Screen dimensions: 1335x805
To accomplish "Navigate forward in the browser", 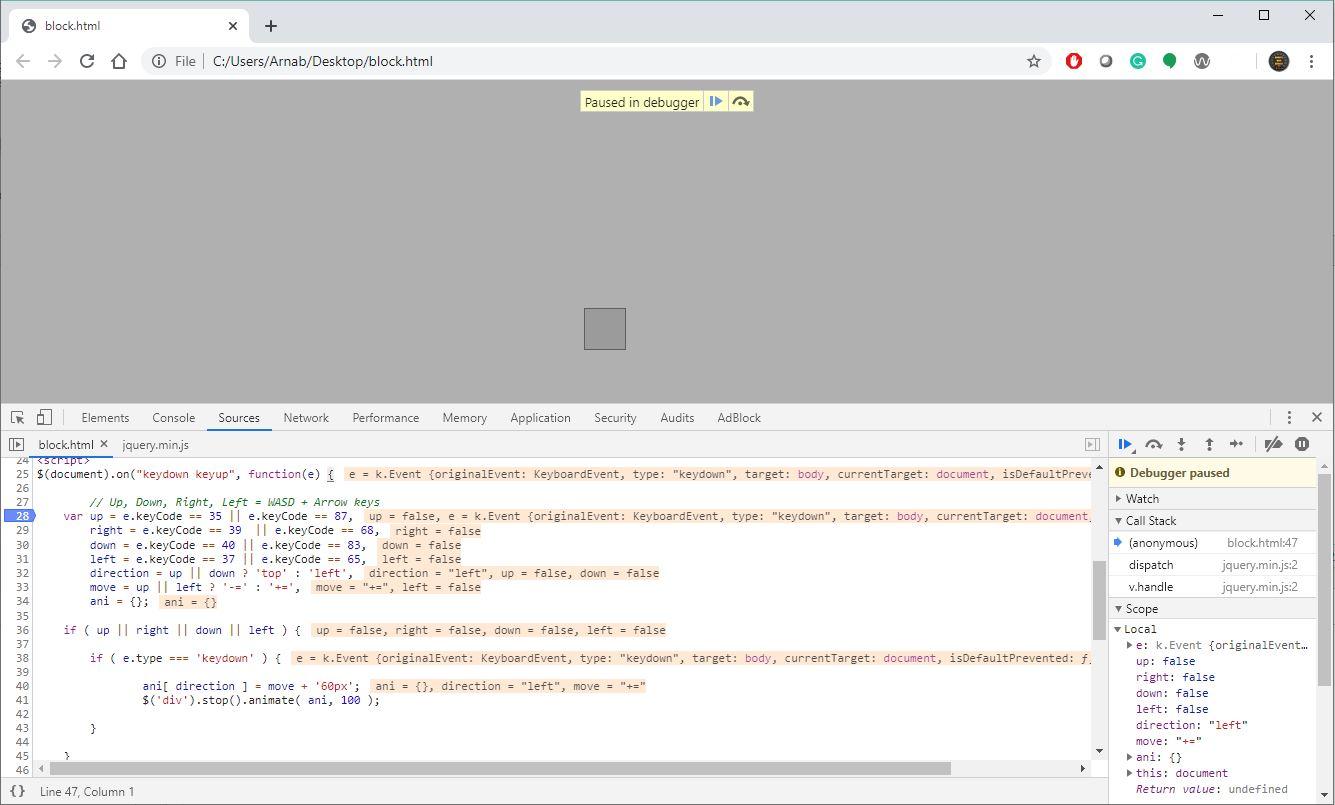I will pos(55,61).
